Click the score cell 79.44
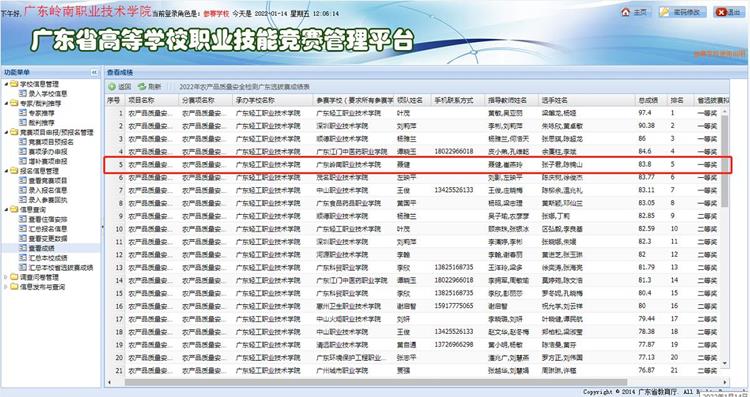Image resolution: width=750 pixels, height=397 pixels. tap(647, 319)
